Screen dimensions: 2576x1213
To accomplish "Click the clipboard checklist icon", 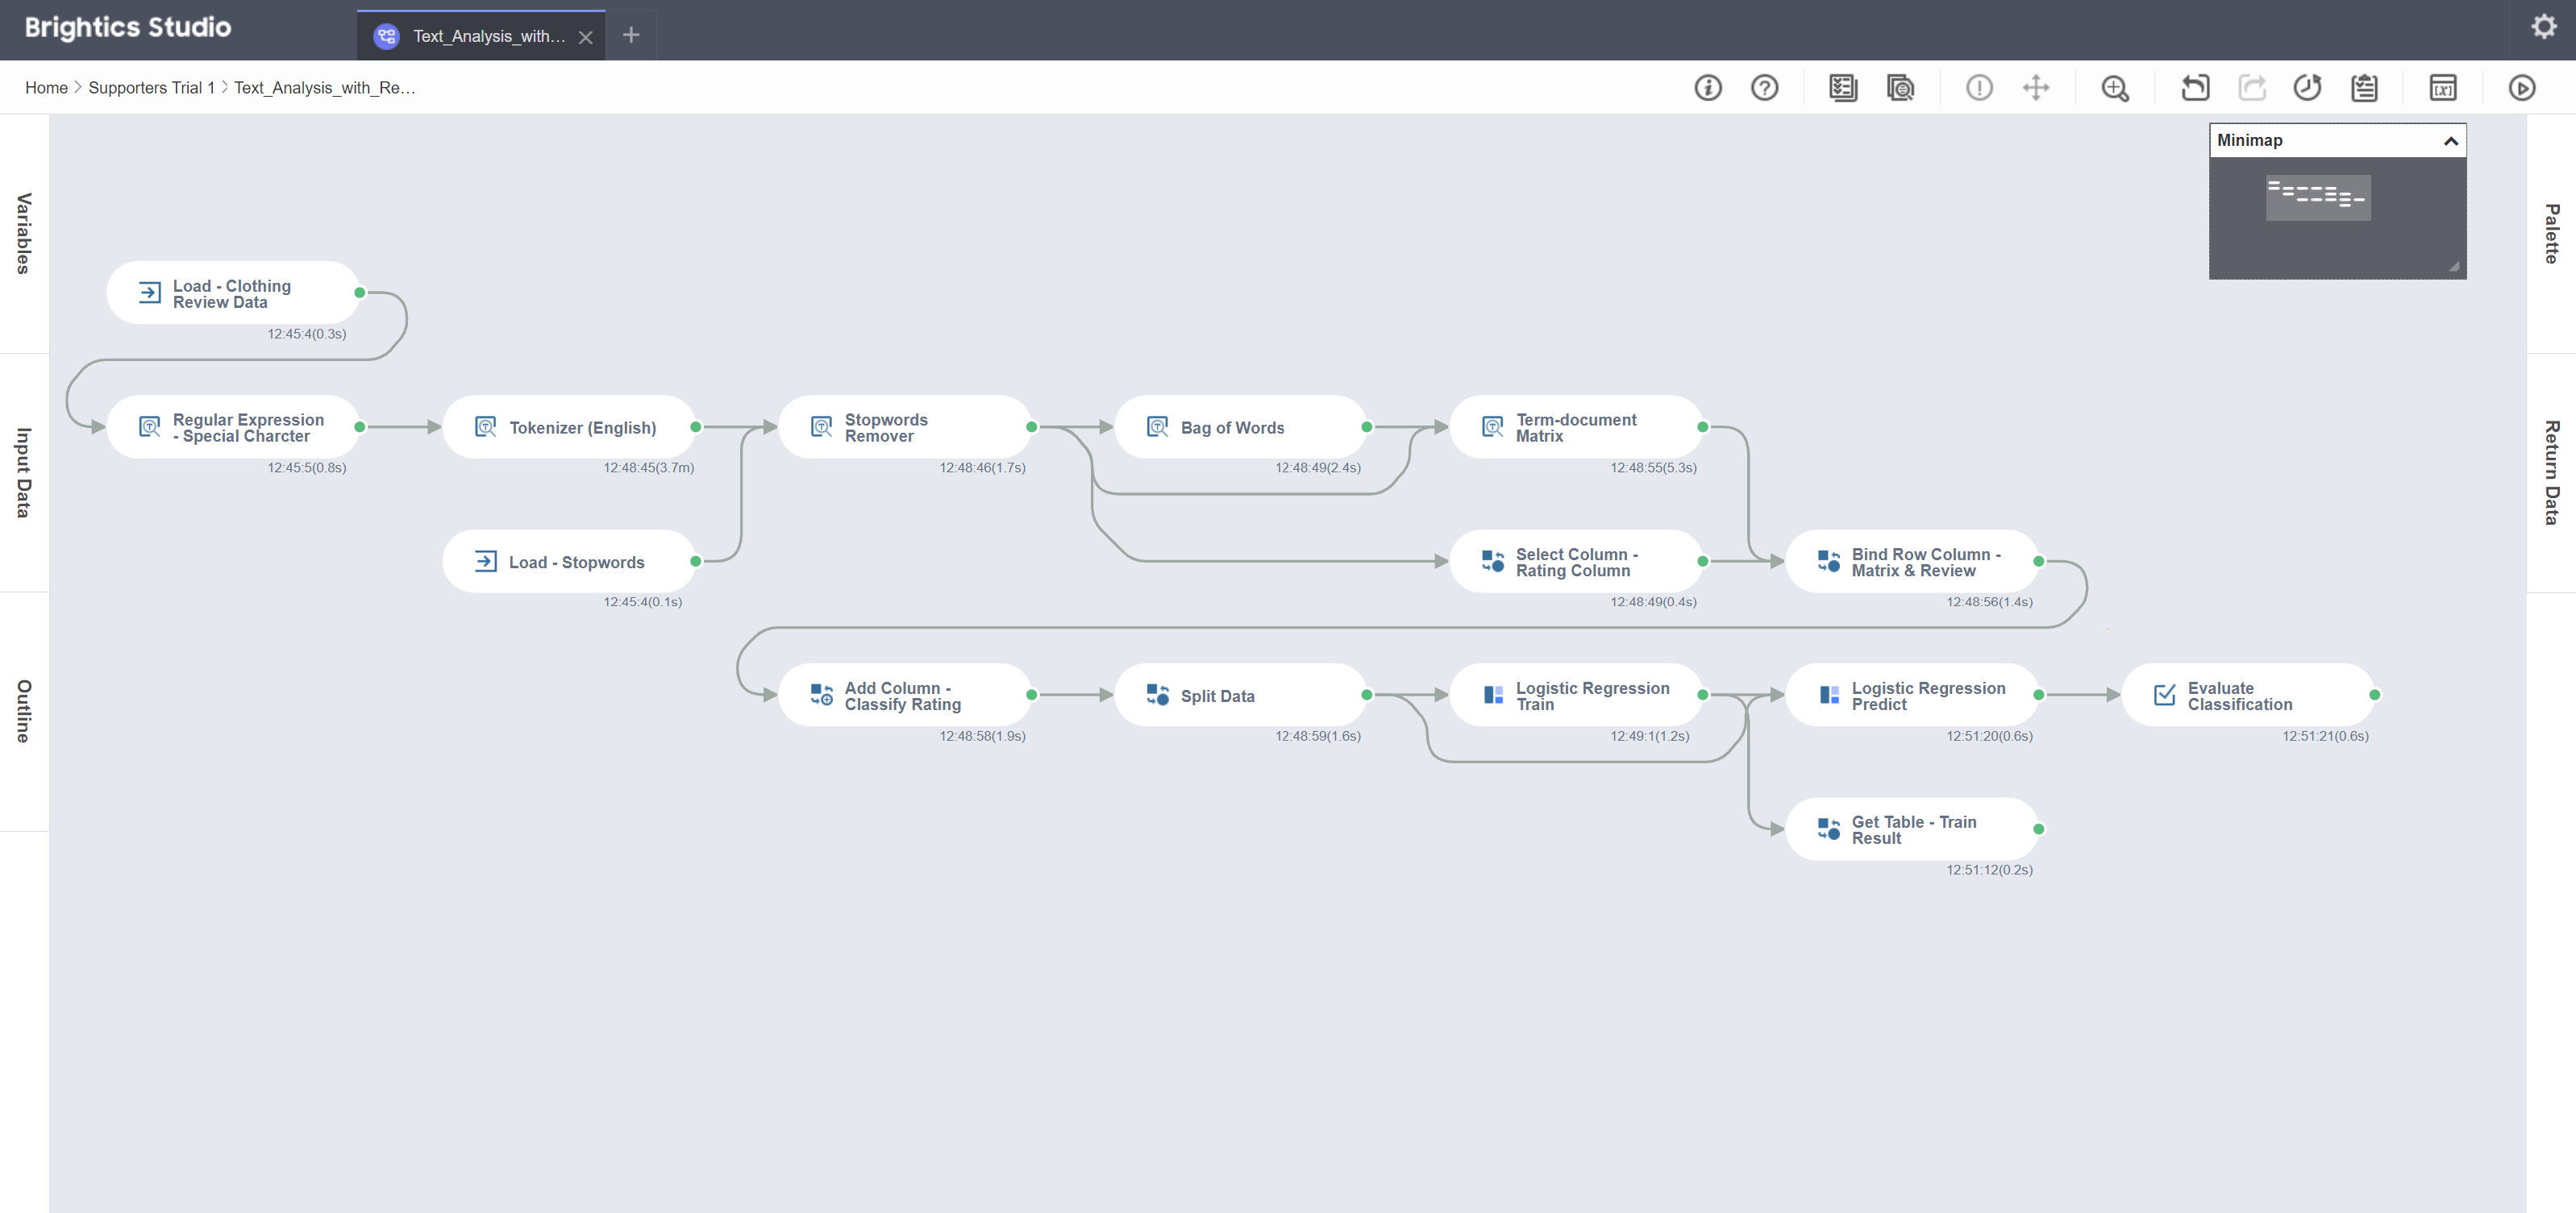I will coord(2364,88).
